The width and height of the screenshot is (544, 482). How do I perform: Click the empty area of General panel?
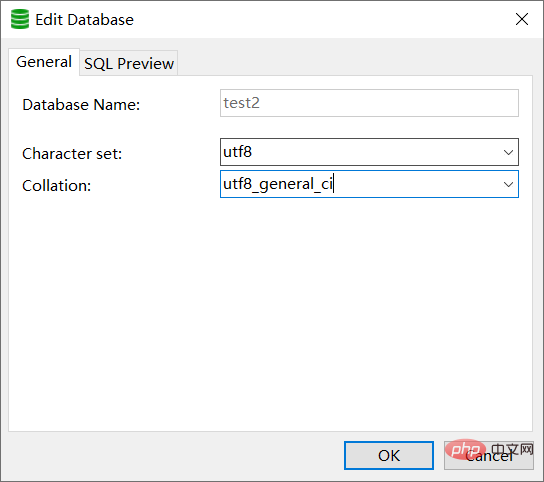coord(271,312)
